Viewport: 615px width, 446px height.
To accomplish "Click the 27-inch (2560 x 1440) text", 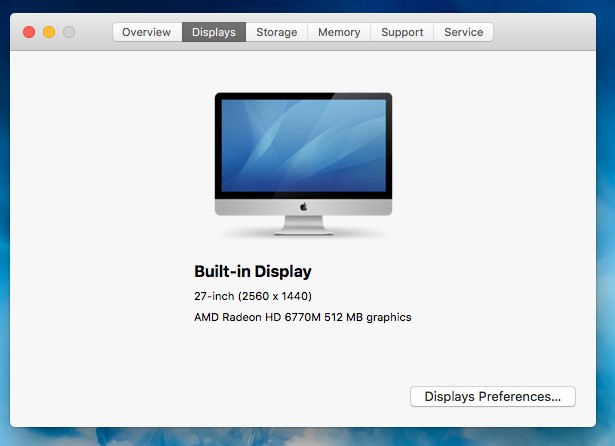I will 253,296.
